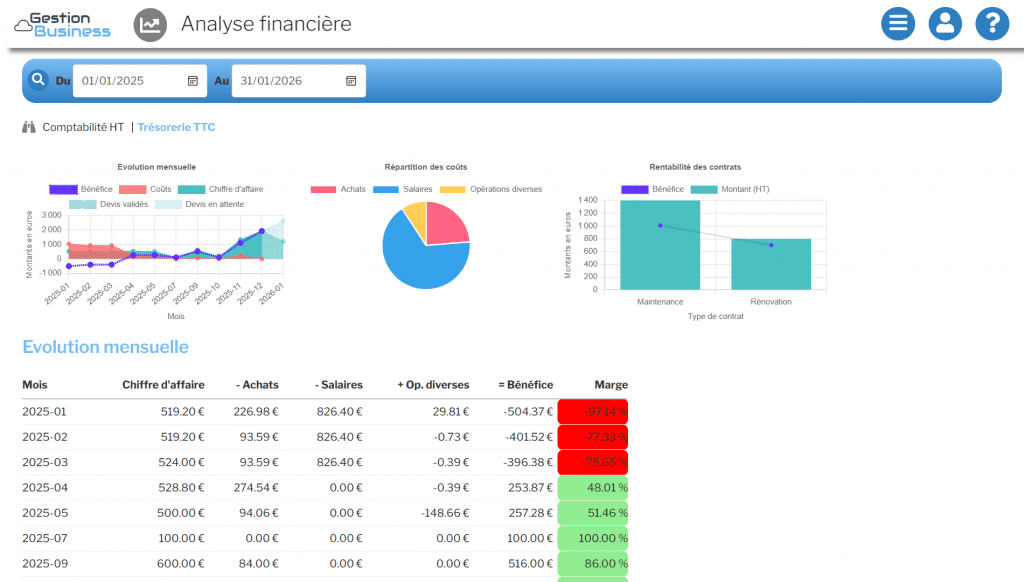Screen dimensions: 1024x582
Task: Click the Salaires legend color swatch
Action: click(x=385, y=189)
